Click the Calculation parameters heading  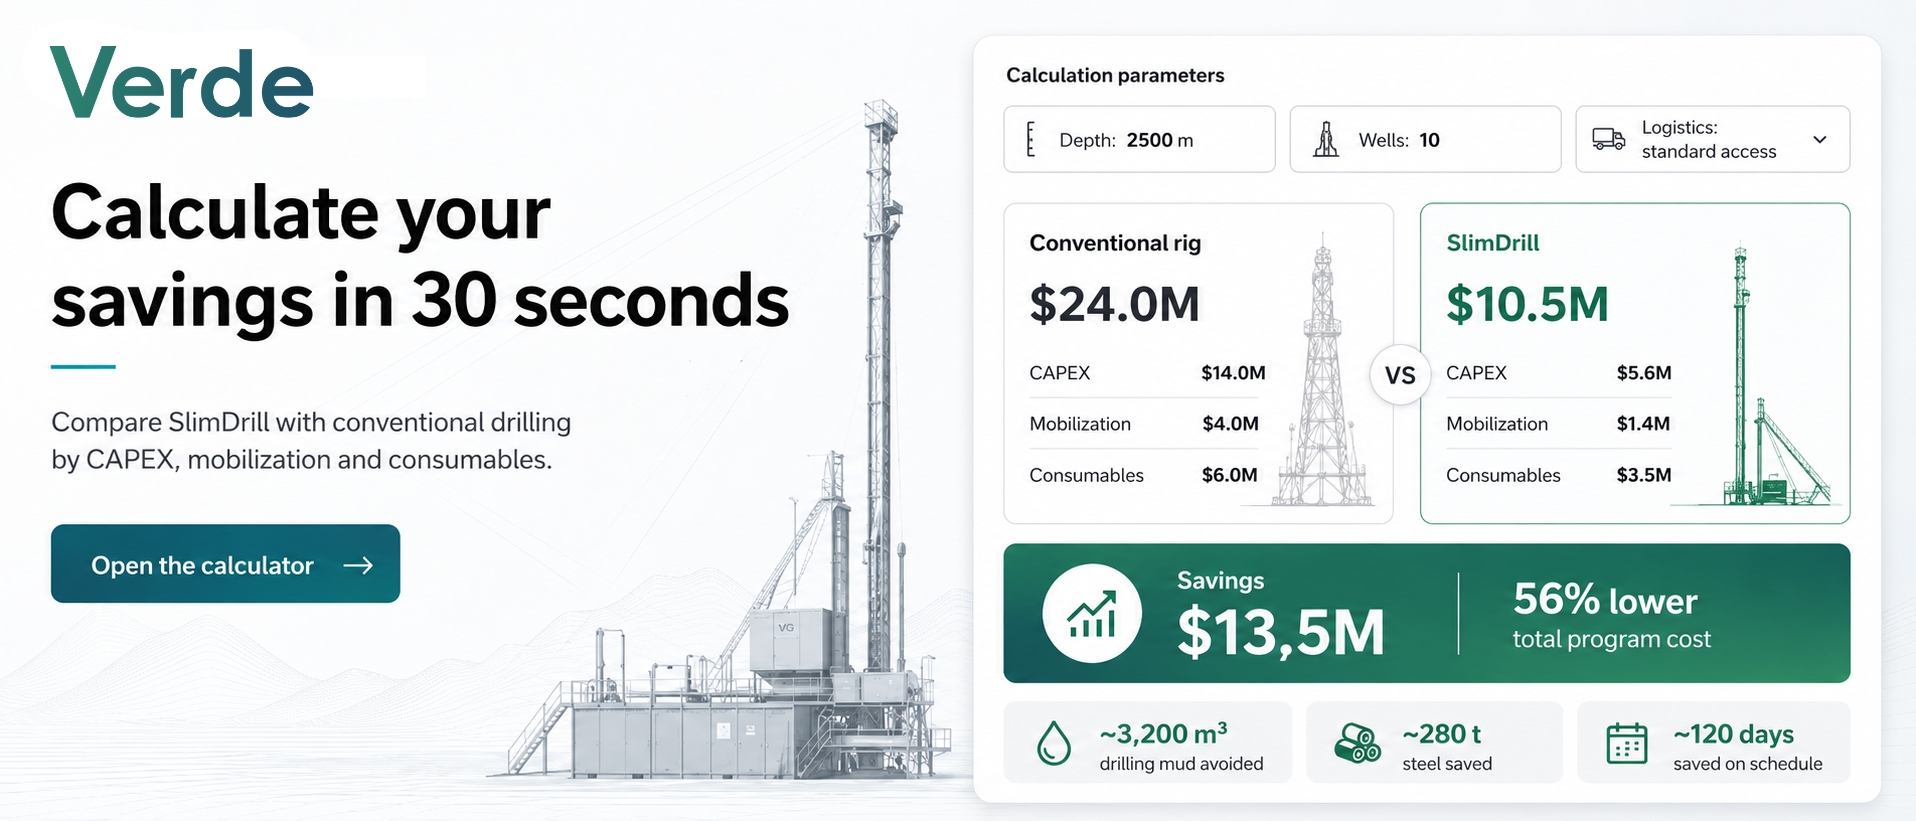click(x=1115, y=75)
